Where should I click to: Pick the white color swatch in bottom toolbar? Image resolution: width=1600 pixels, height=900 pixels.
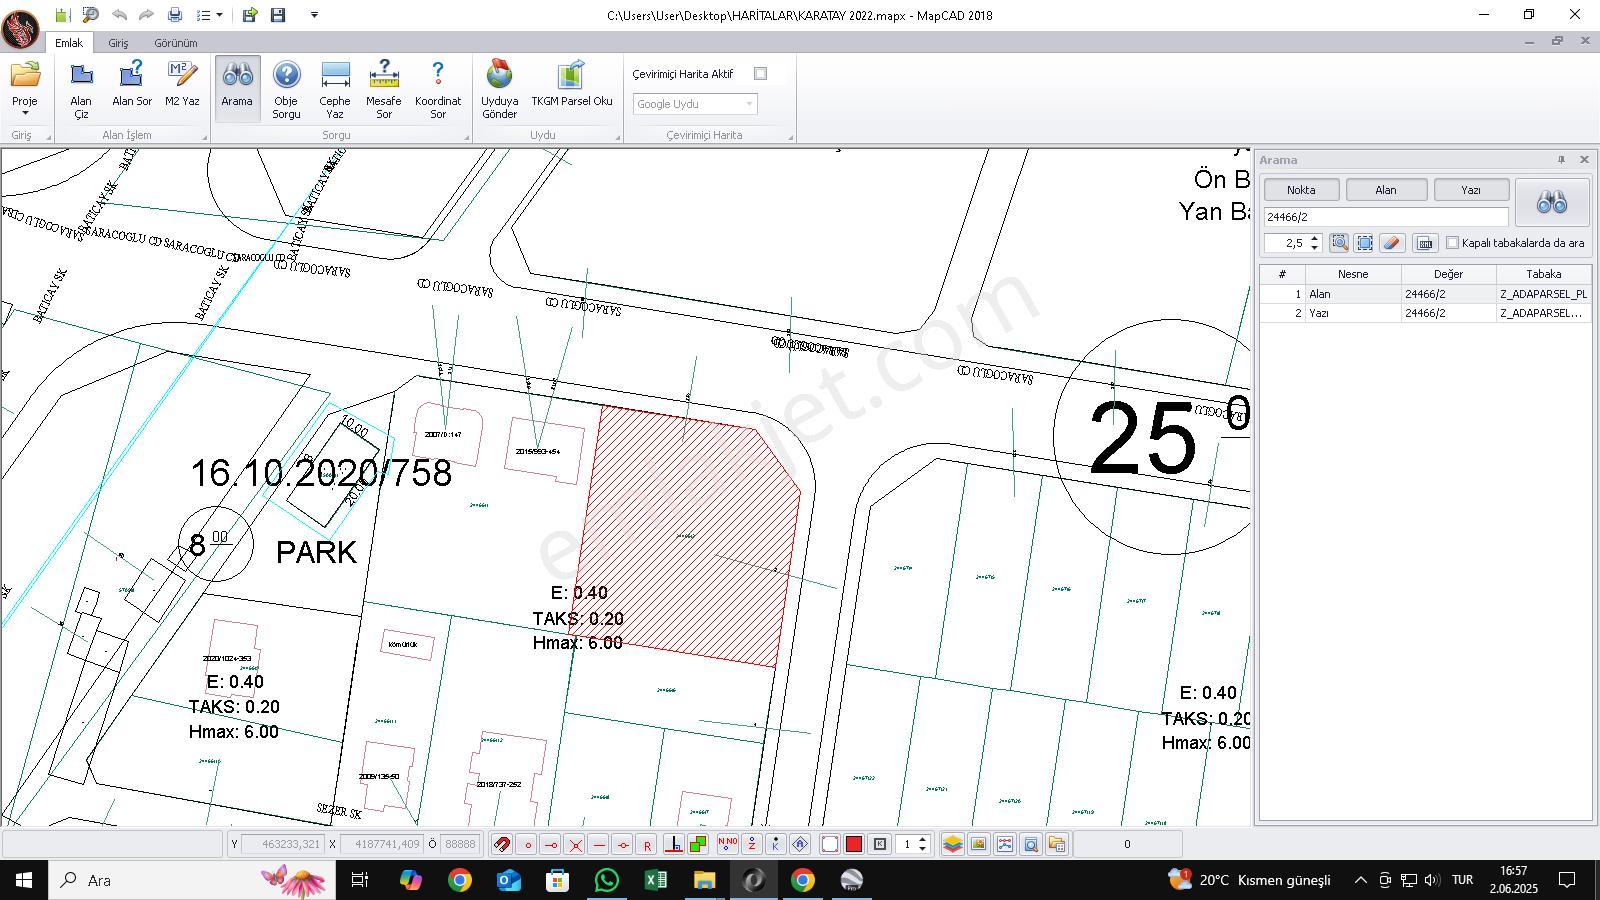point(830,844)
